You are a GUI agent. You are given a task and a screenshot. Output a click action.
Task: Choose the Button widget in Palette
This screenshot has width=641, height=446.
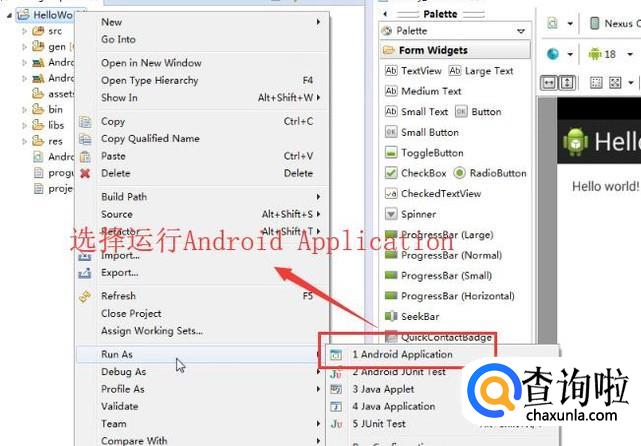coord(478,112)
